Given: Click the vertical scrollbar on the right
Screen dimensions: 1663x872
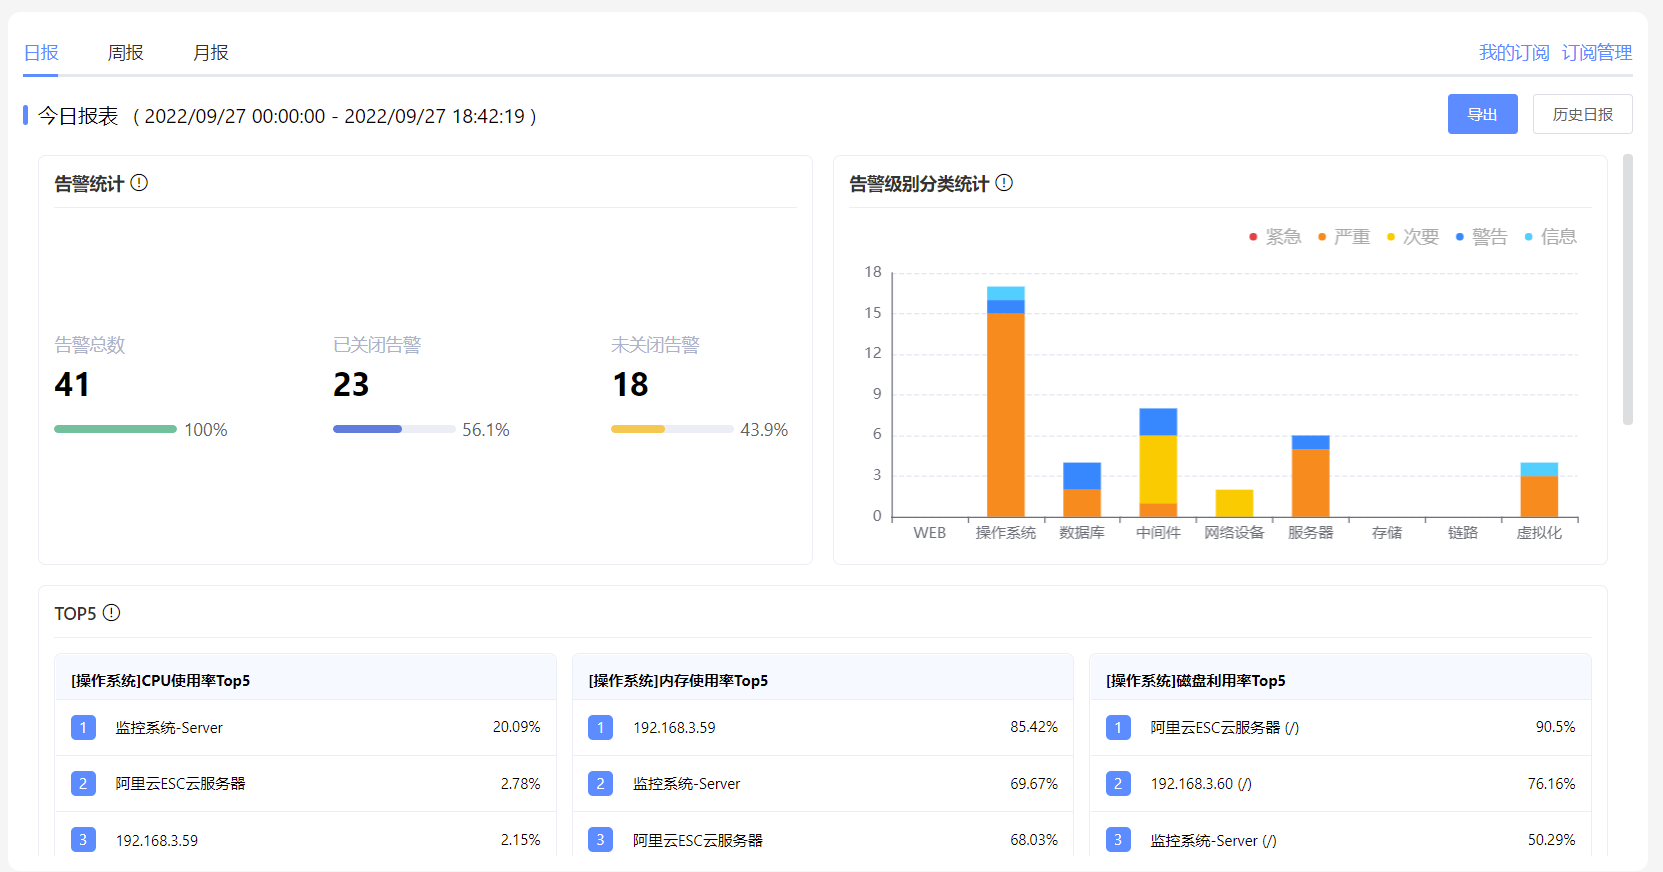Looking at the screenshot, I should click(1628, 290).
